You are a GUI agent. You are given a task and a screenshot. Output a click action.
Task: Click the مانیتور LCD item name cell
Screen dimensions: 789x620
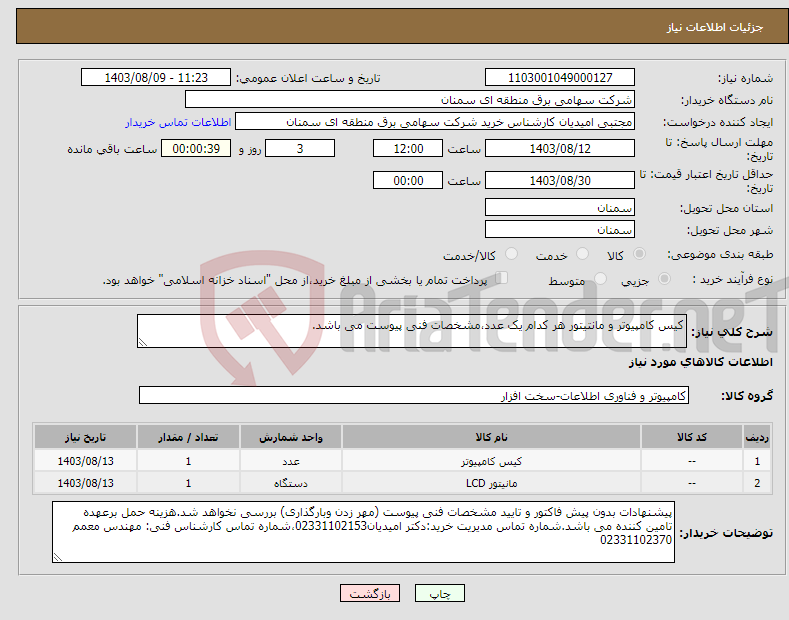[491, 483]
